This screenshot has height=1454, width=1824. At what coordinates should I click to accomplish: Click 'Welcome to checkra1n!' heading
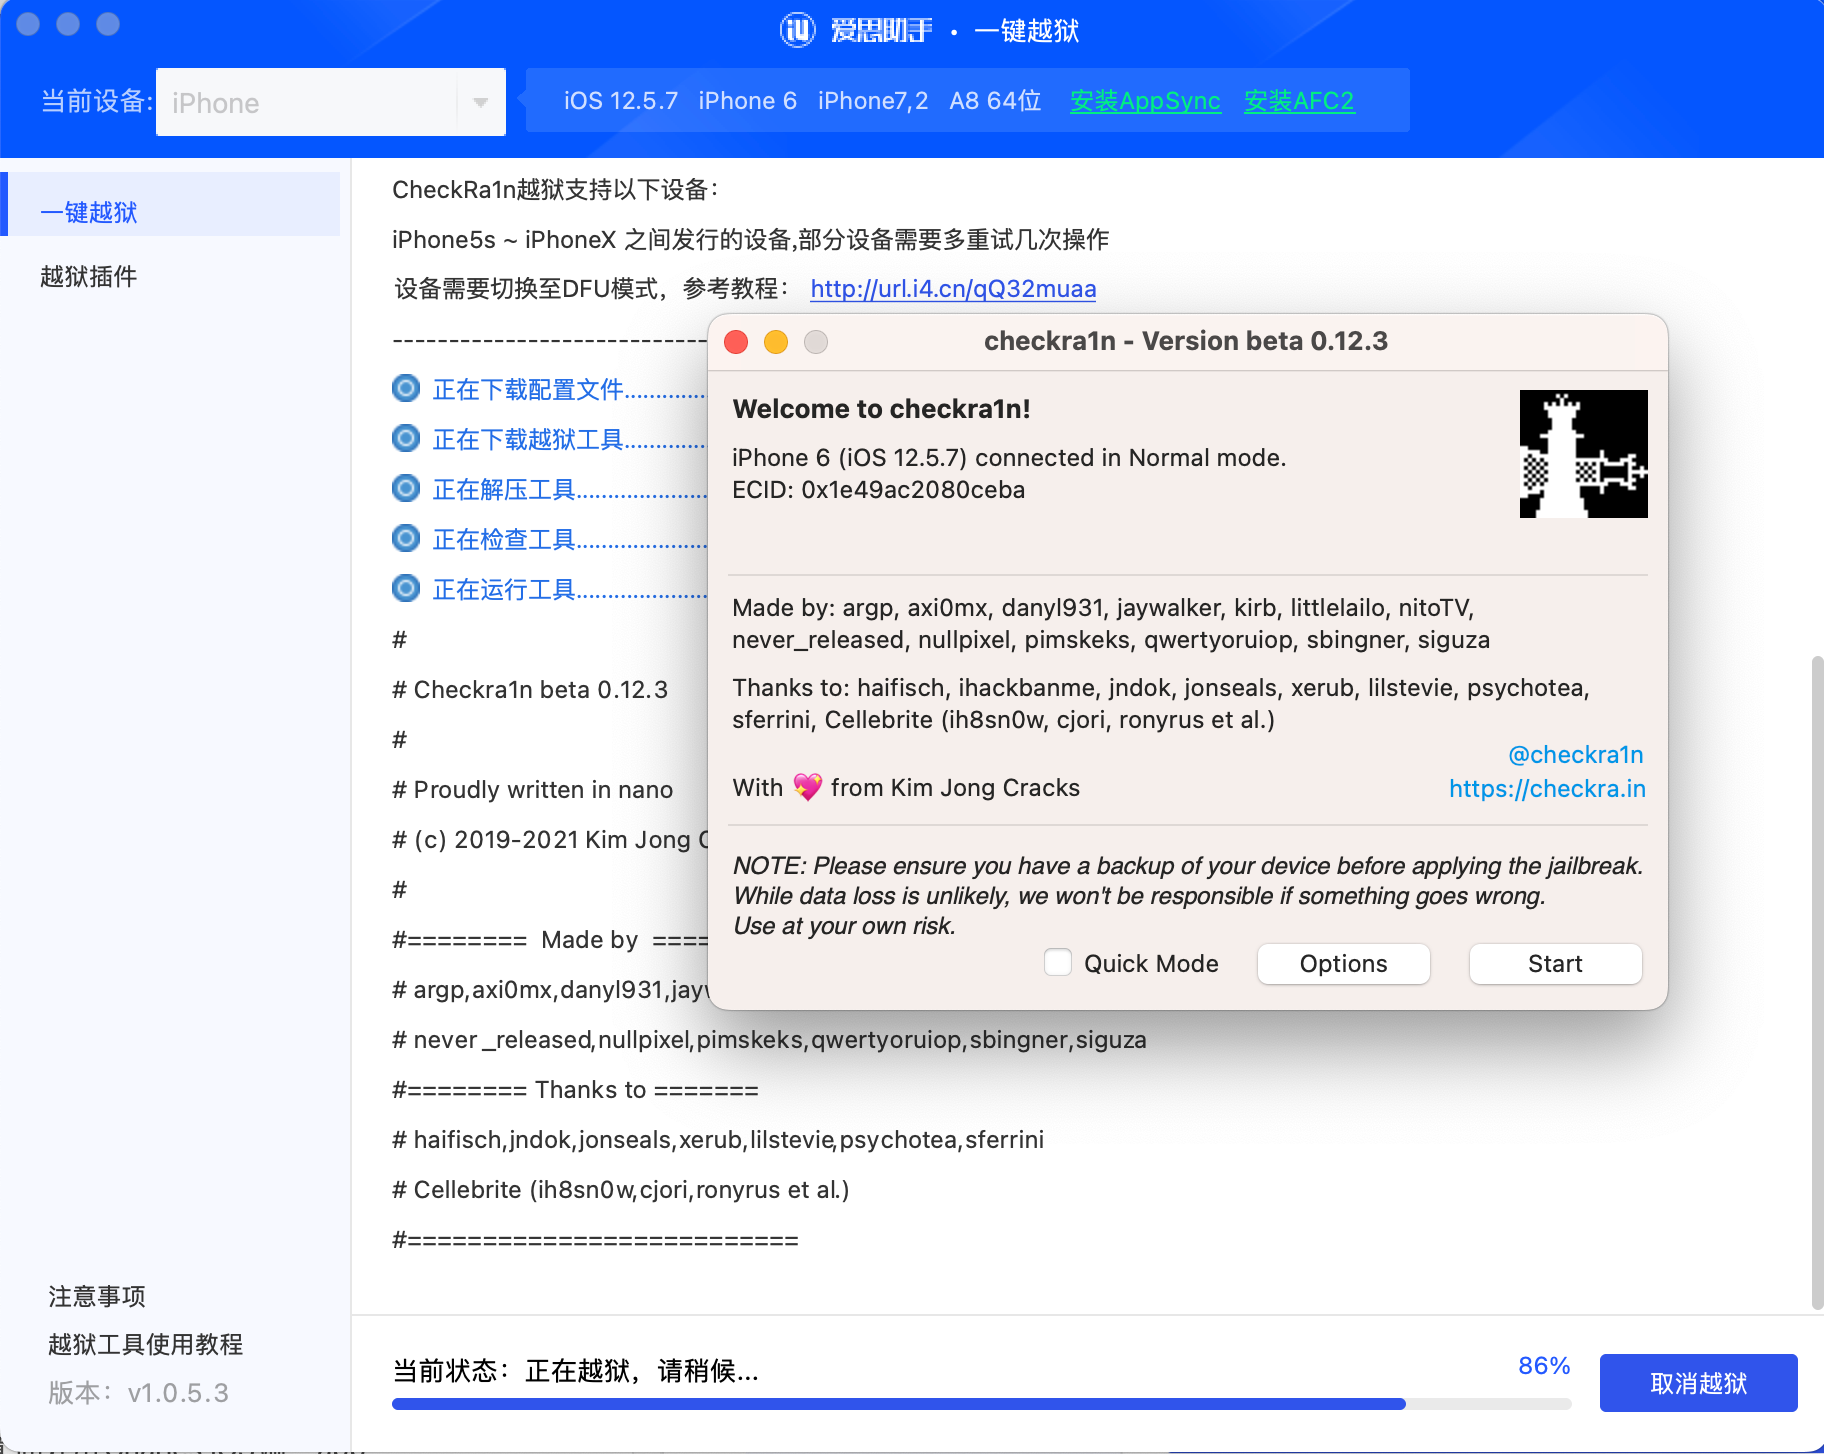click(x=881, y=409)
